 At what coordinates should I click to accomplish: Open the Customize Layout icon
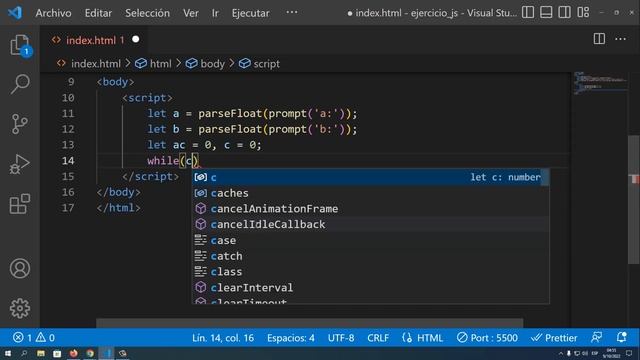click(583, 13)
